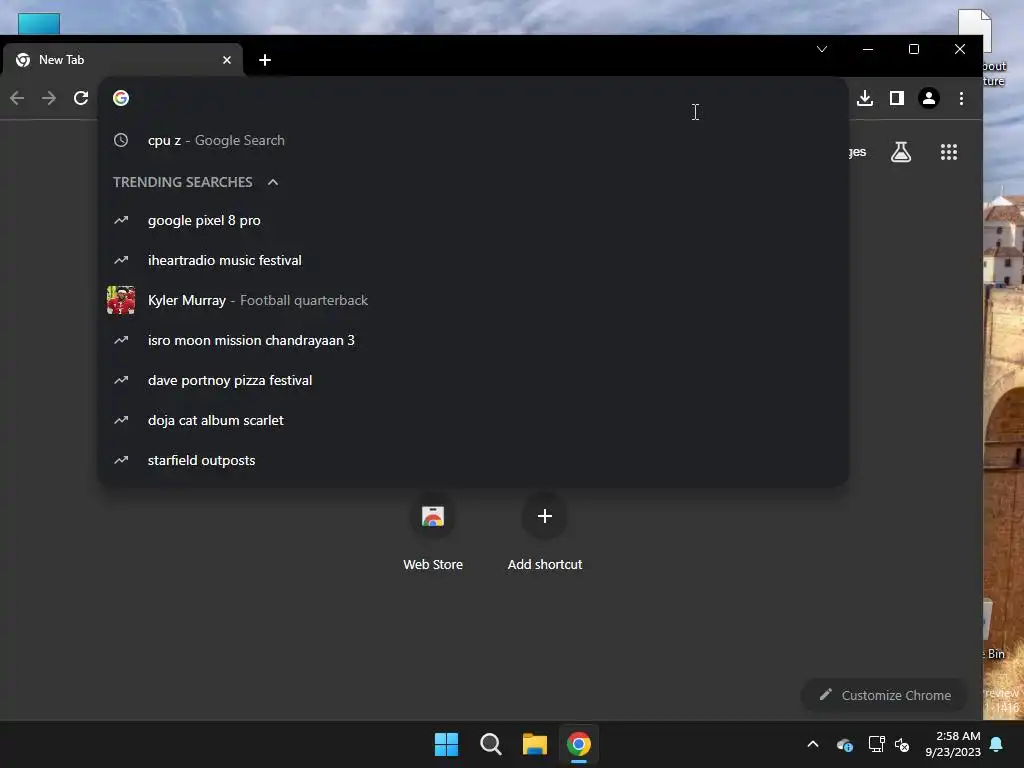Pick the Kyler Murray suggestion
This screenshot has height=768, width=1024.
[x=473, y=300]
